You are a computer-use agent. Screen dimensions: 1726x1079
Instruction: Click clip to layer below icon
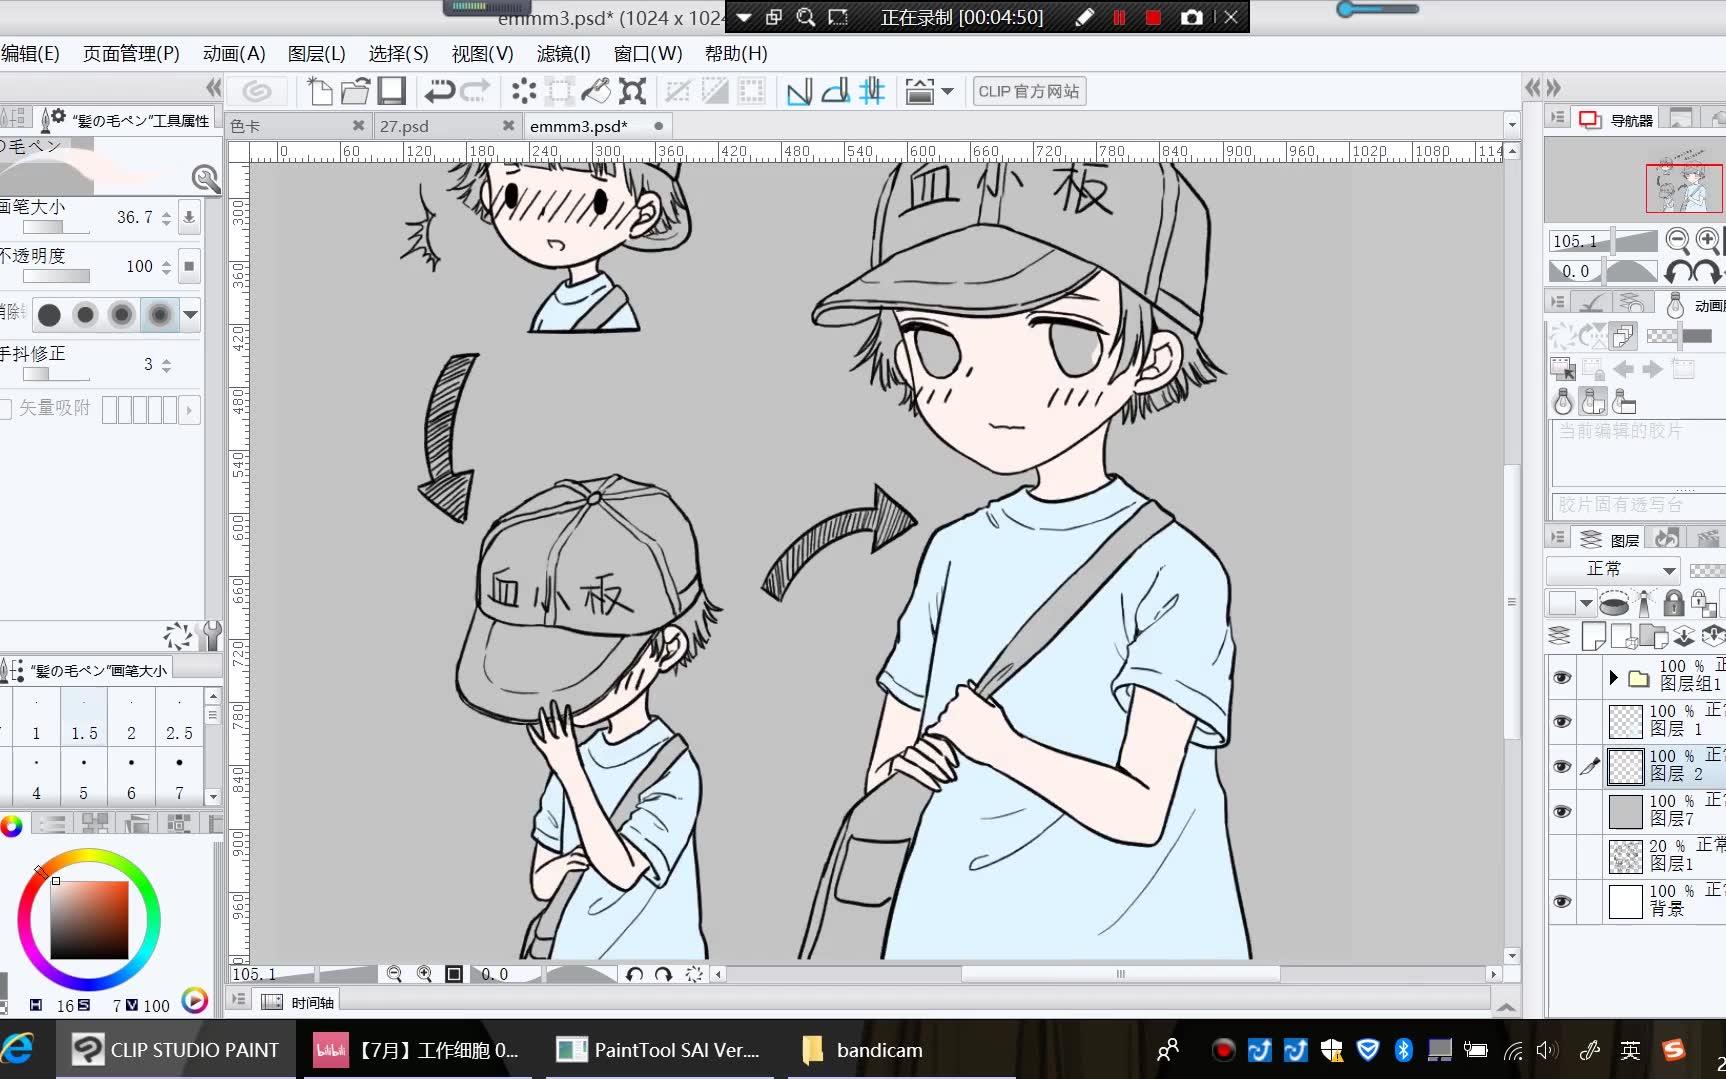tap(1613, 602)
